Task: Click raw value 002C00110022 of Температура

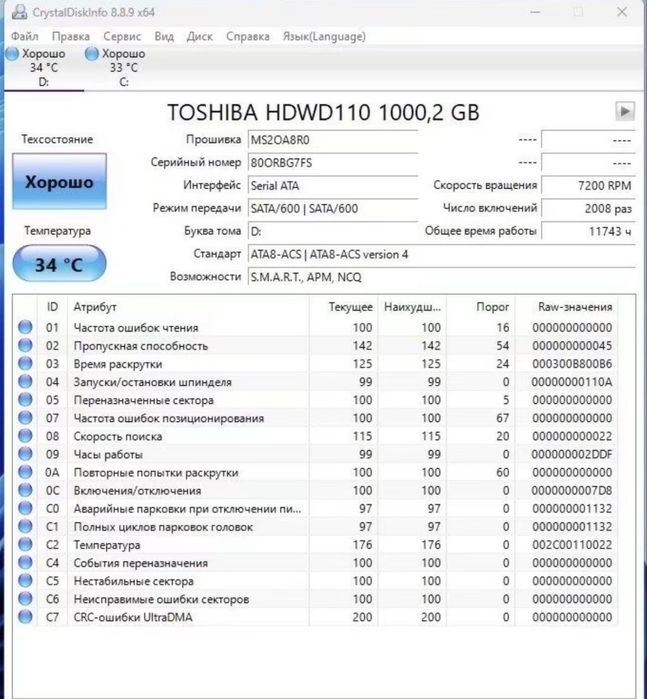Action: click(572, 544)
